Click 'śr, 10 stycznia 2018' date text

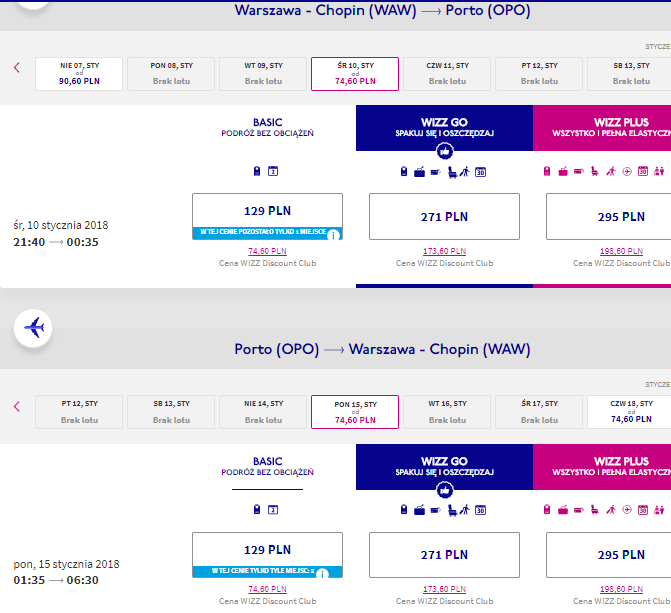[61, 225]
